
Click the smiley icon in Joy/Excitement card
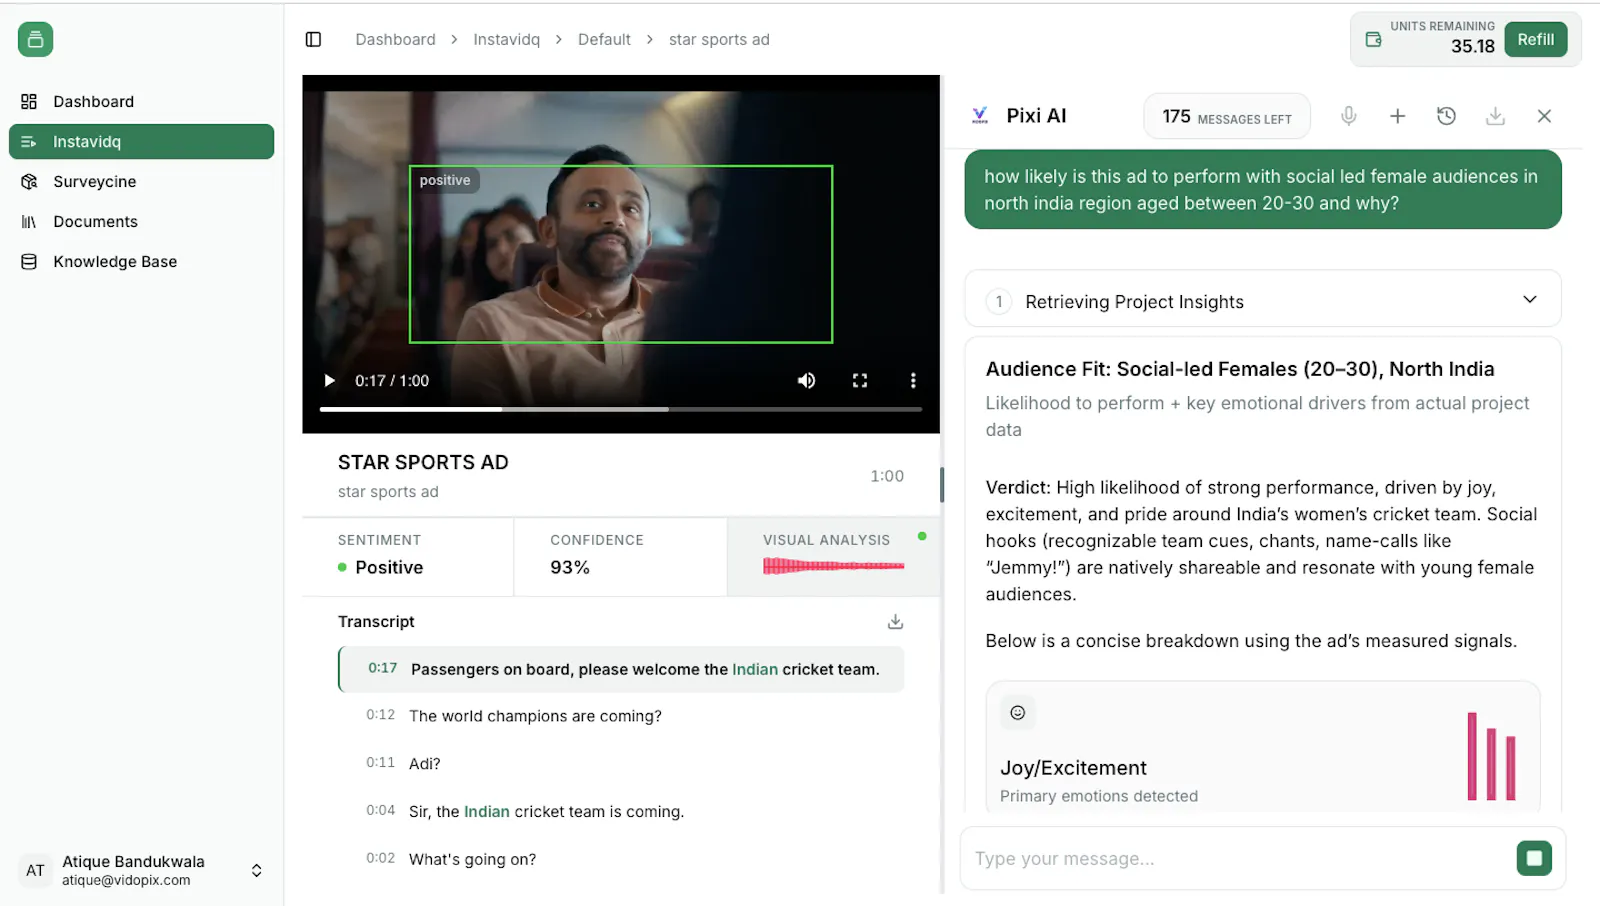pos(1017,713)
